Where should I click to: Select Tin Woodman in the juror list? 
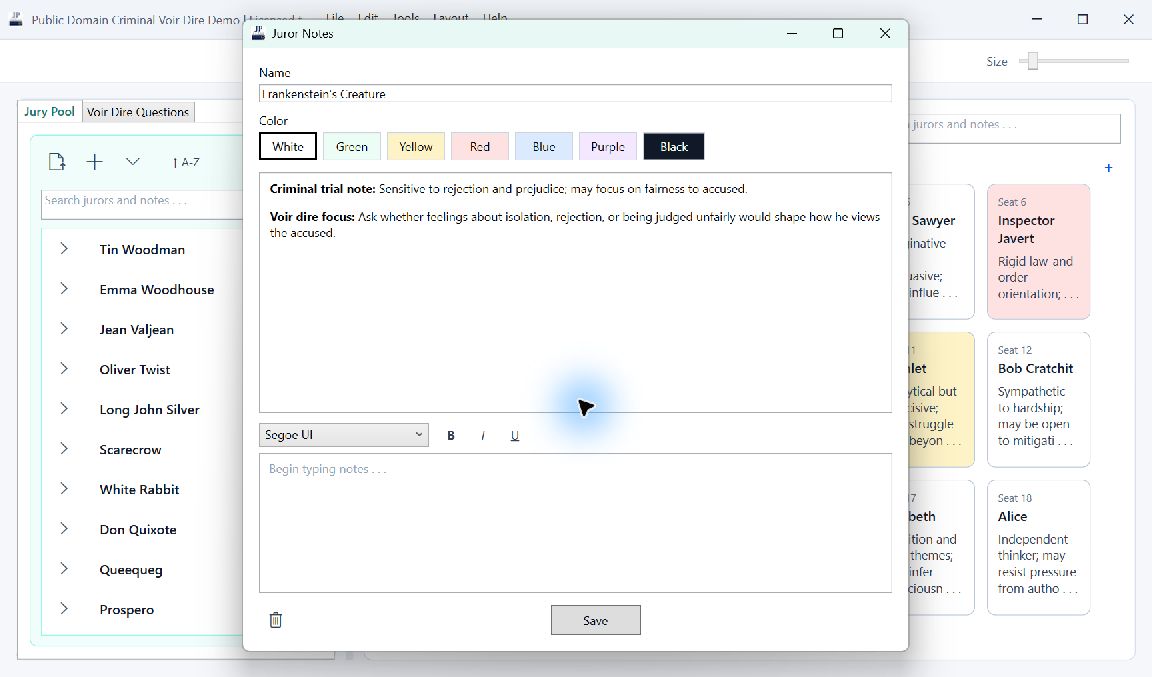pos(142,249)
